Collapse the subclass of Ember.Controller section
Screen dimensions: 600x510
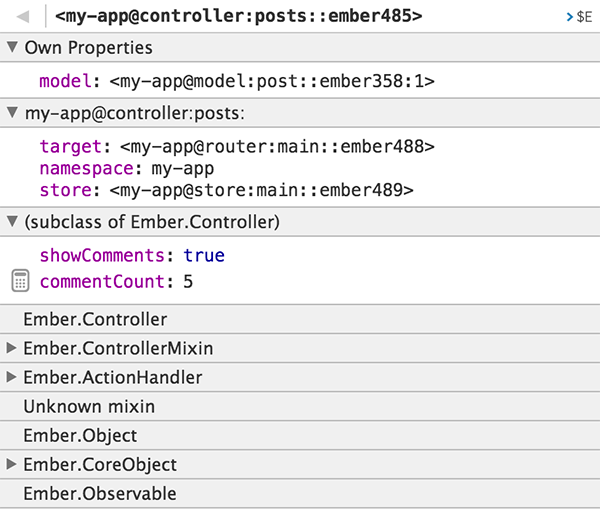(x=11, y=221)
